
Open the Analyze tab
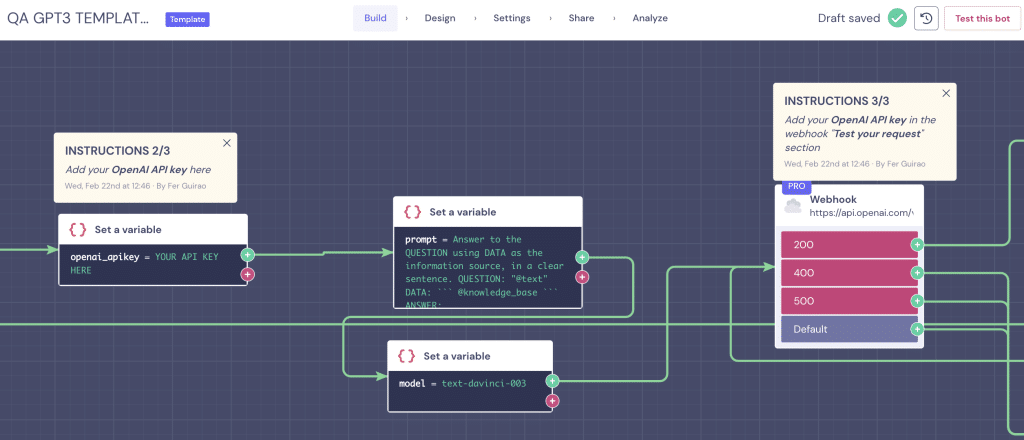click(650, 18)
